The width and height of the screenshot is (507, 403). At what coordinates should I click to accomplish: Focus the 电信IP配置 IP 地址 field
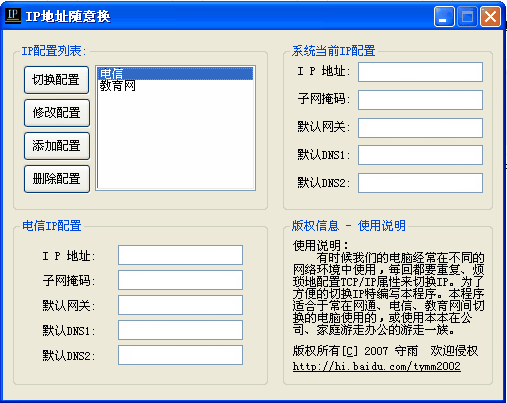tap(180, 255)
